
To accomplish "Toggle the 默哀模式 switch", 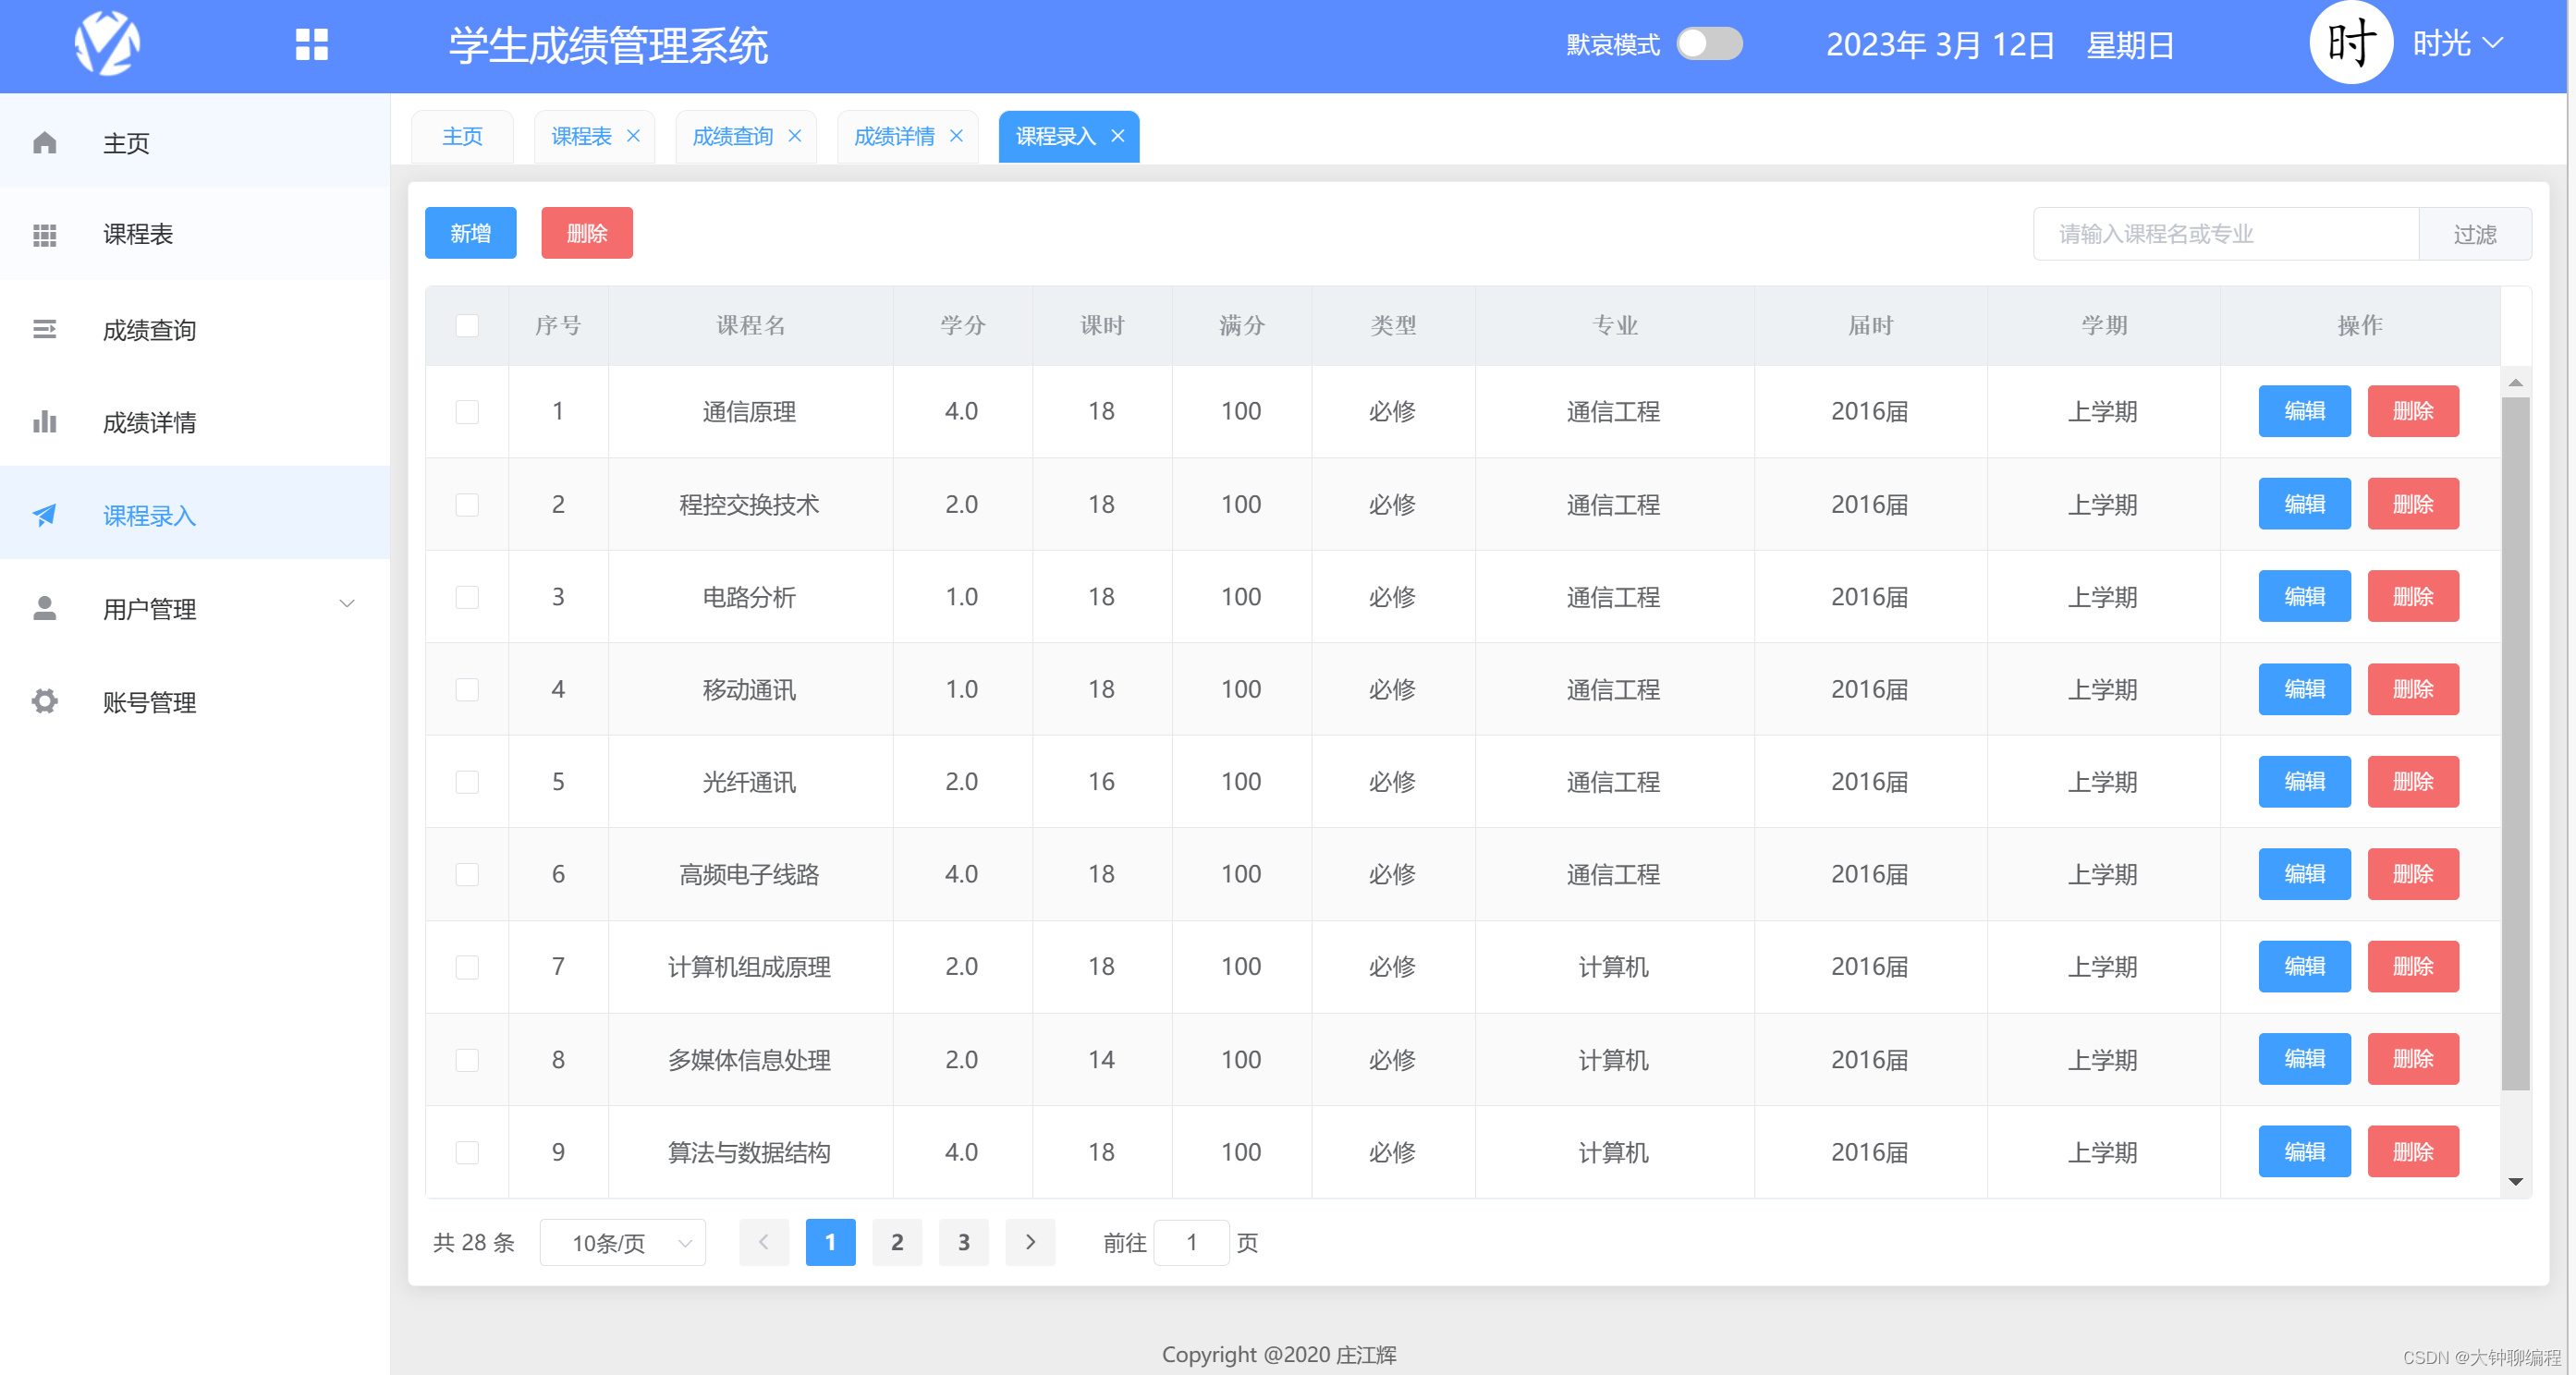I will click(x=1708, y=44).
